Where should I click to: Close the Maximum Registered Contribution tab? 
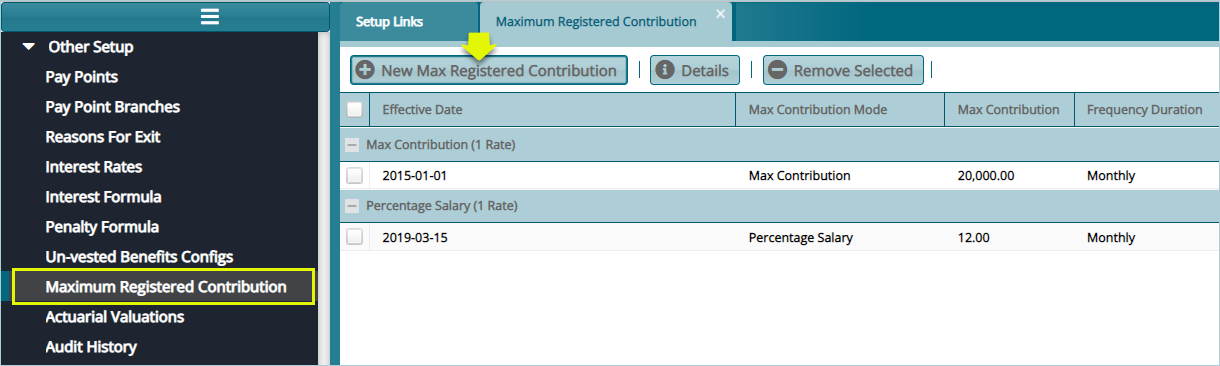pos(720,13)
